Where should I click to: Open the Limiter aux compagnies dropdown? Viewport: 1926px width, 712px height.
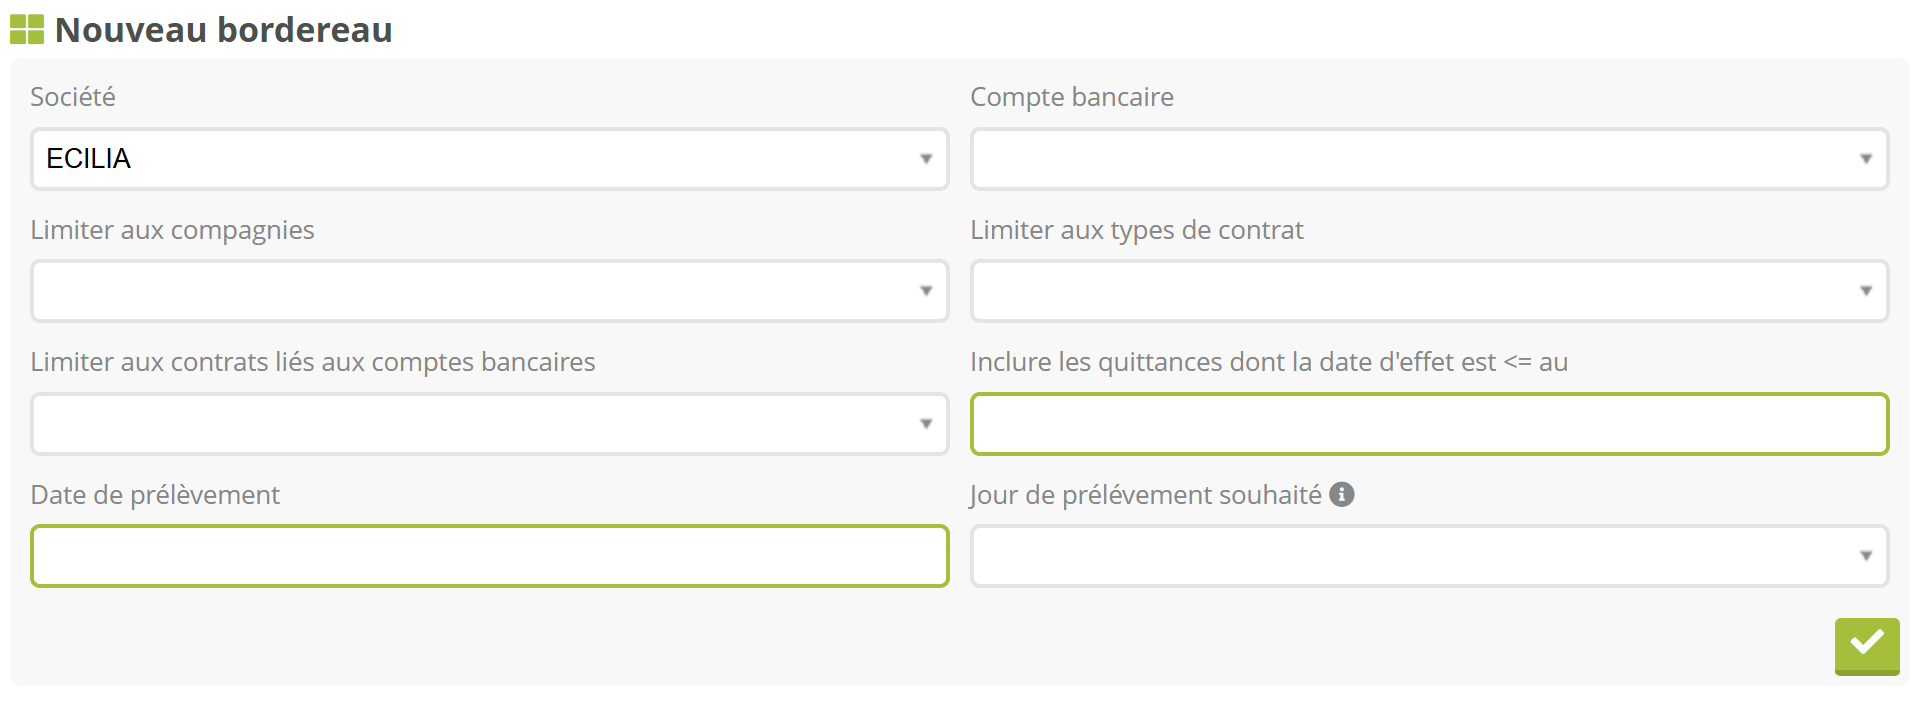[x=480, y=291]
